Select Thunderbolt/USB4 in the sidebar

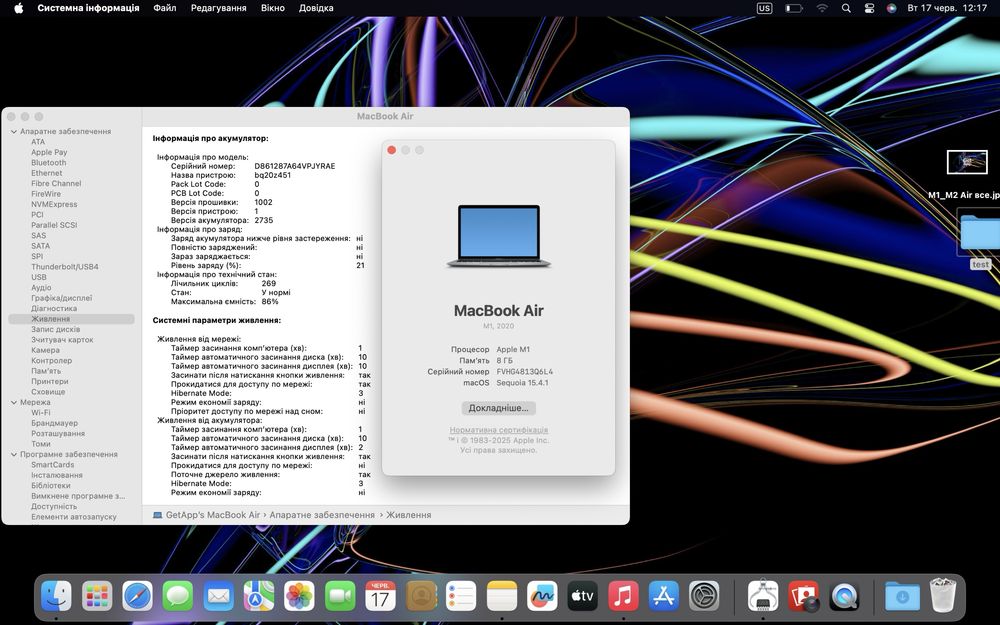[x=65, y=267]
